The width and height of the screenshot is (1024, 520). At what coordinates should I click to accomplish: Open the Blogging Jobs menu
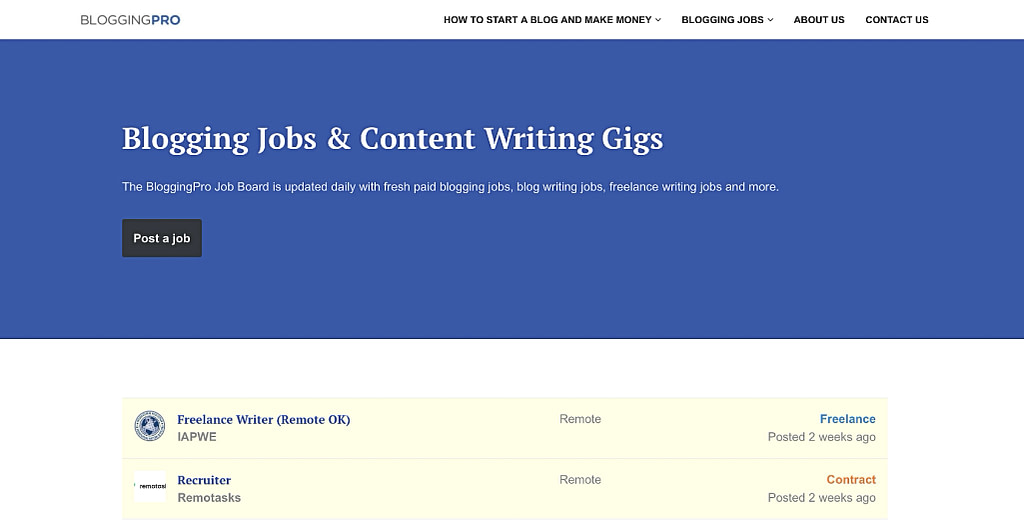722,20
